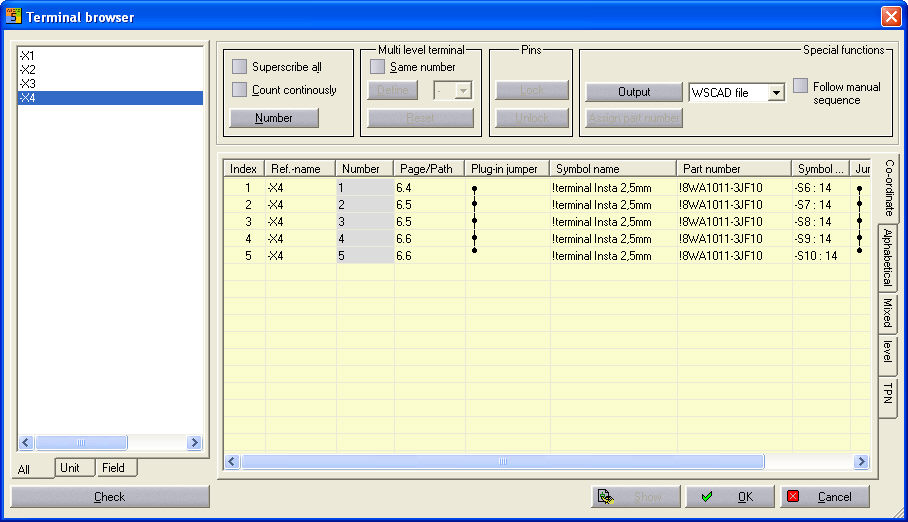Click the Assign part number button
The height and width of the screenshot is (522, 908).
[634, 118]
